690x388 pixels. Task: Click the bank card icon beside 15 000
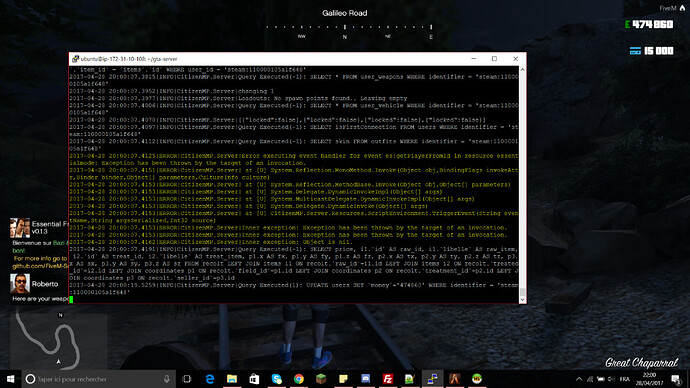point(635,51)
